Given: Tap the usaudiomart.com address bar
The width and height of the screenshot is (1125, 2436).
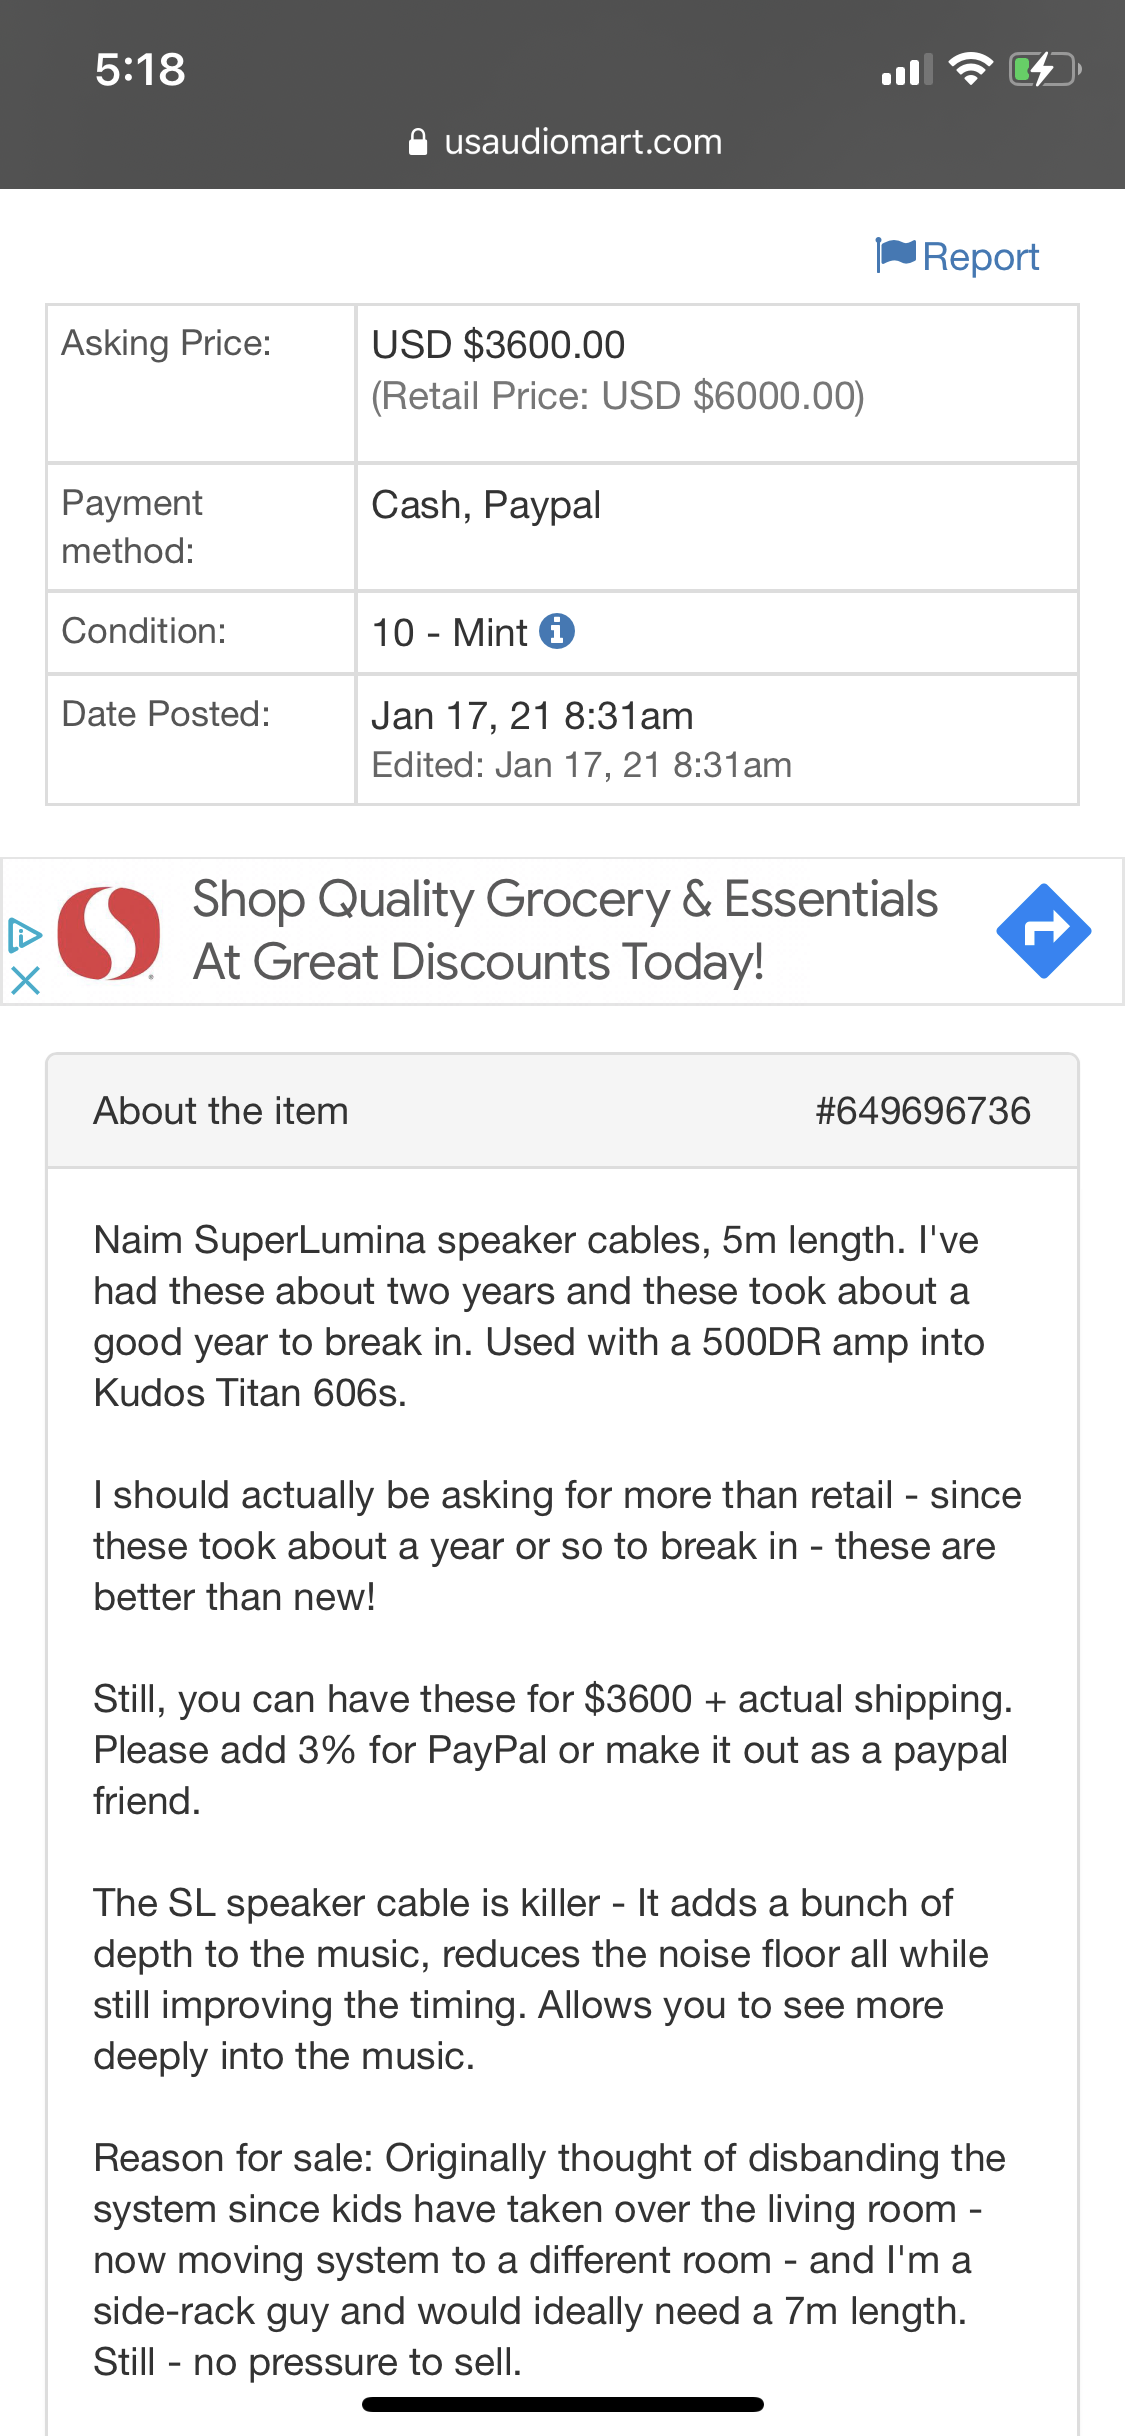Looking at the screenshot, I should [582, 142].
